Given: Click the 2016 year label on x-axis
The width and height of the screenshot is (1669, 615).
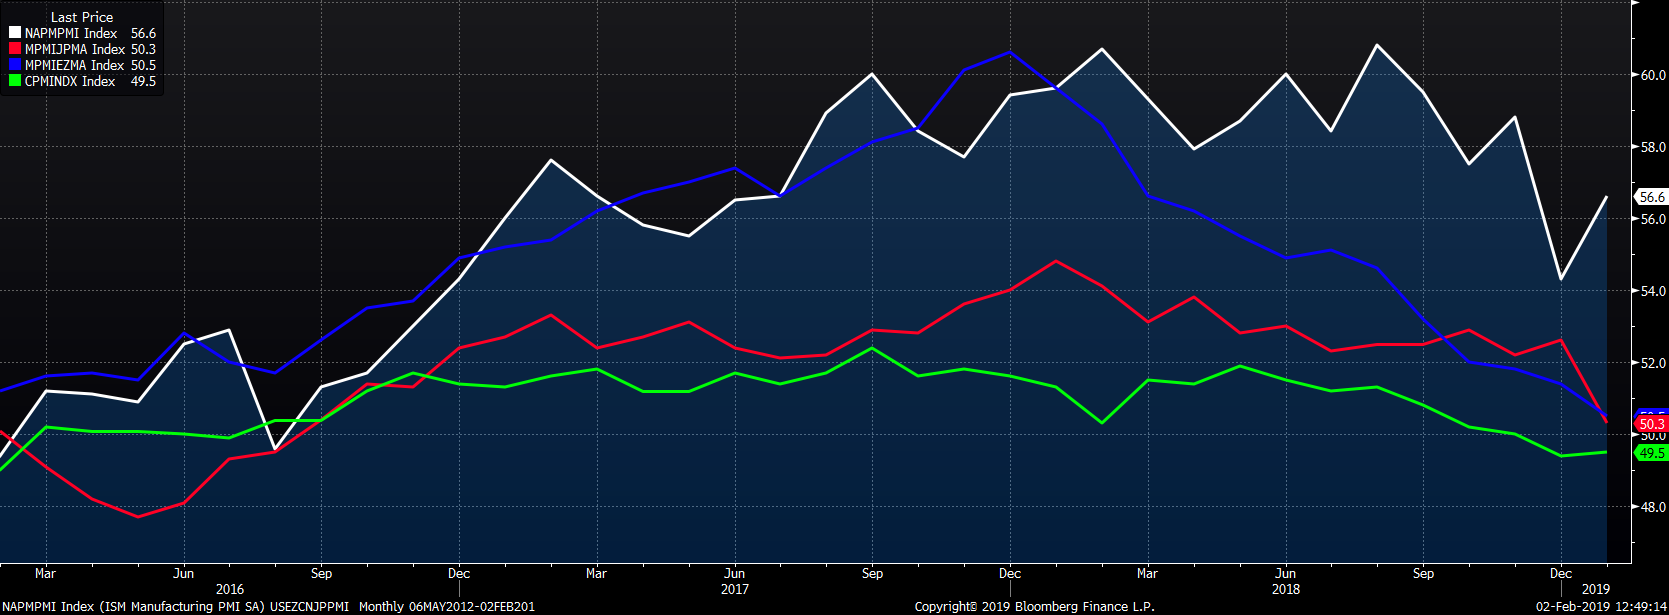Looking at the screenshot, I should pyautogui.click(x=230, y=589).
